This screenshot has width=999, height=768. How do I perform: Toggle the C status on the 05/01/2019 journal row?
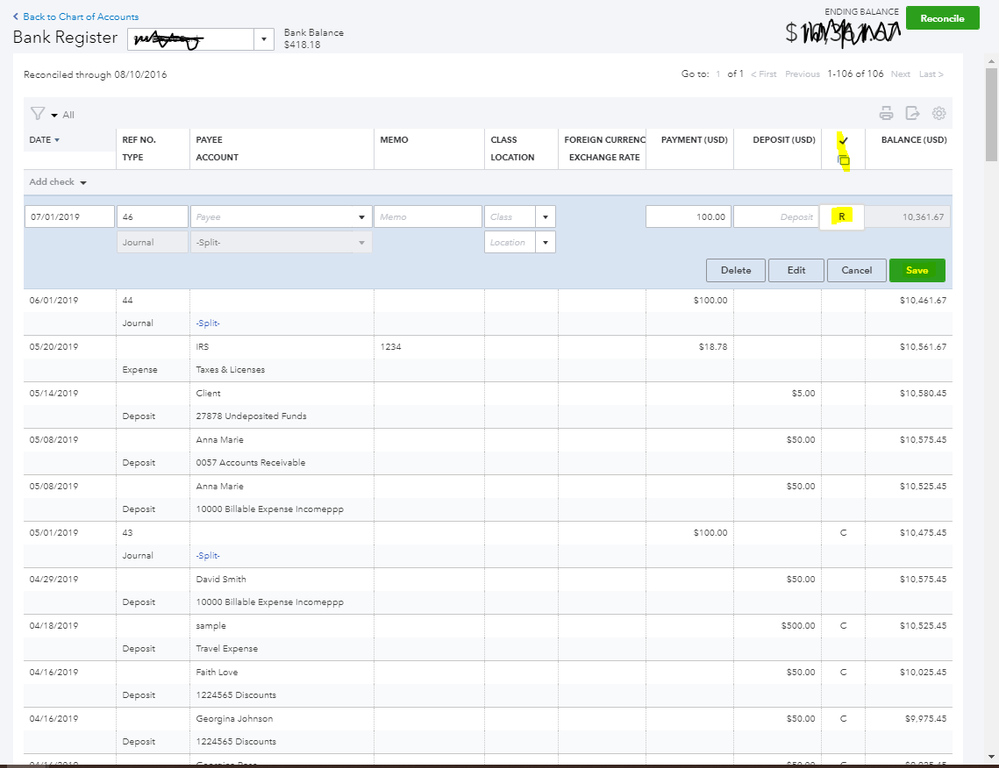tap(843, 533)
